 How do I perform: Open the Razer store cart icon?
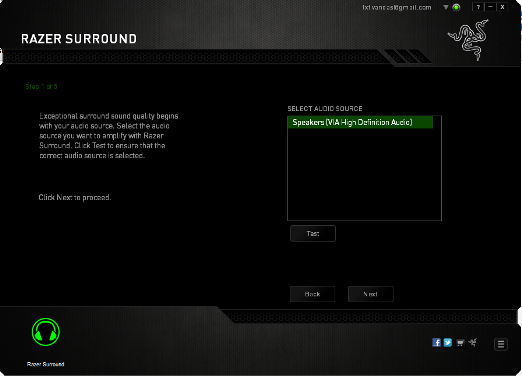click(460, 343)
